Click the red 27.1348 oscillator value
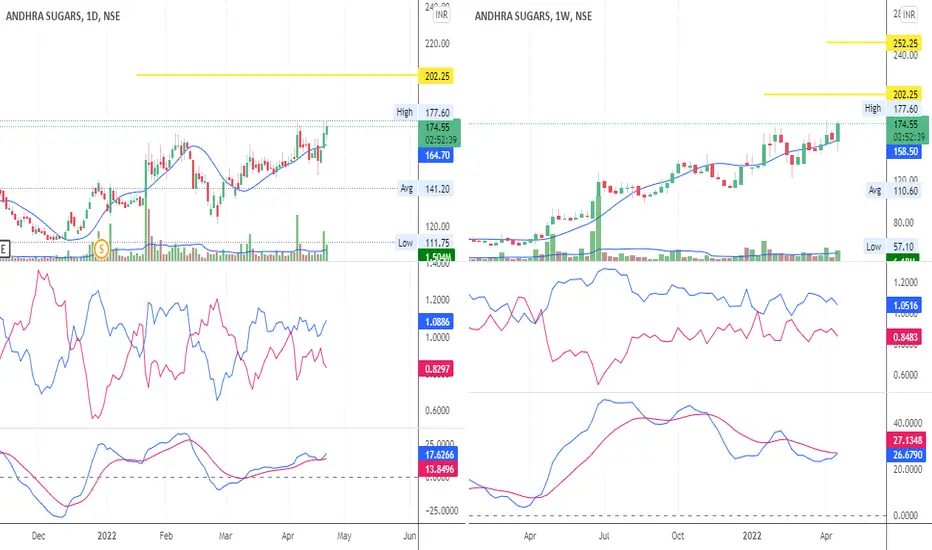Screen dimensions: 932x550 tap(906, 440)
